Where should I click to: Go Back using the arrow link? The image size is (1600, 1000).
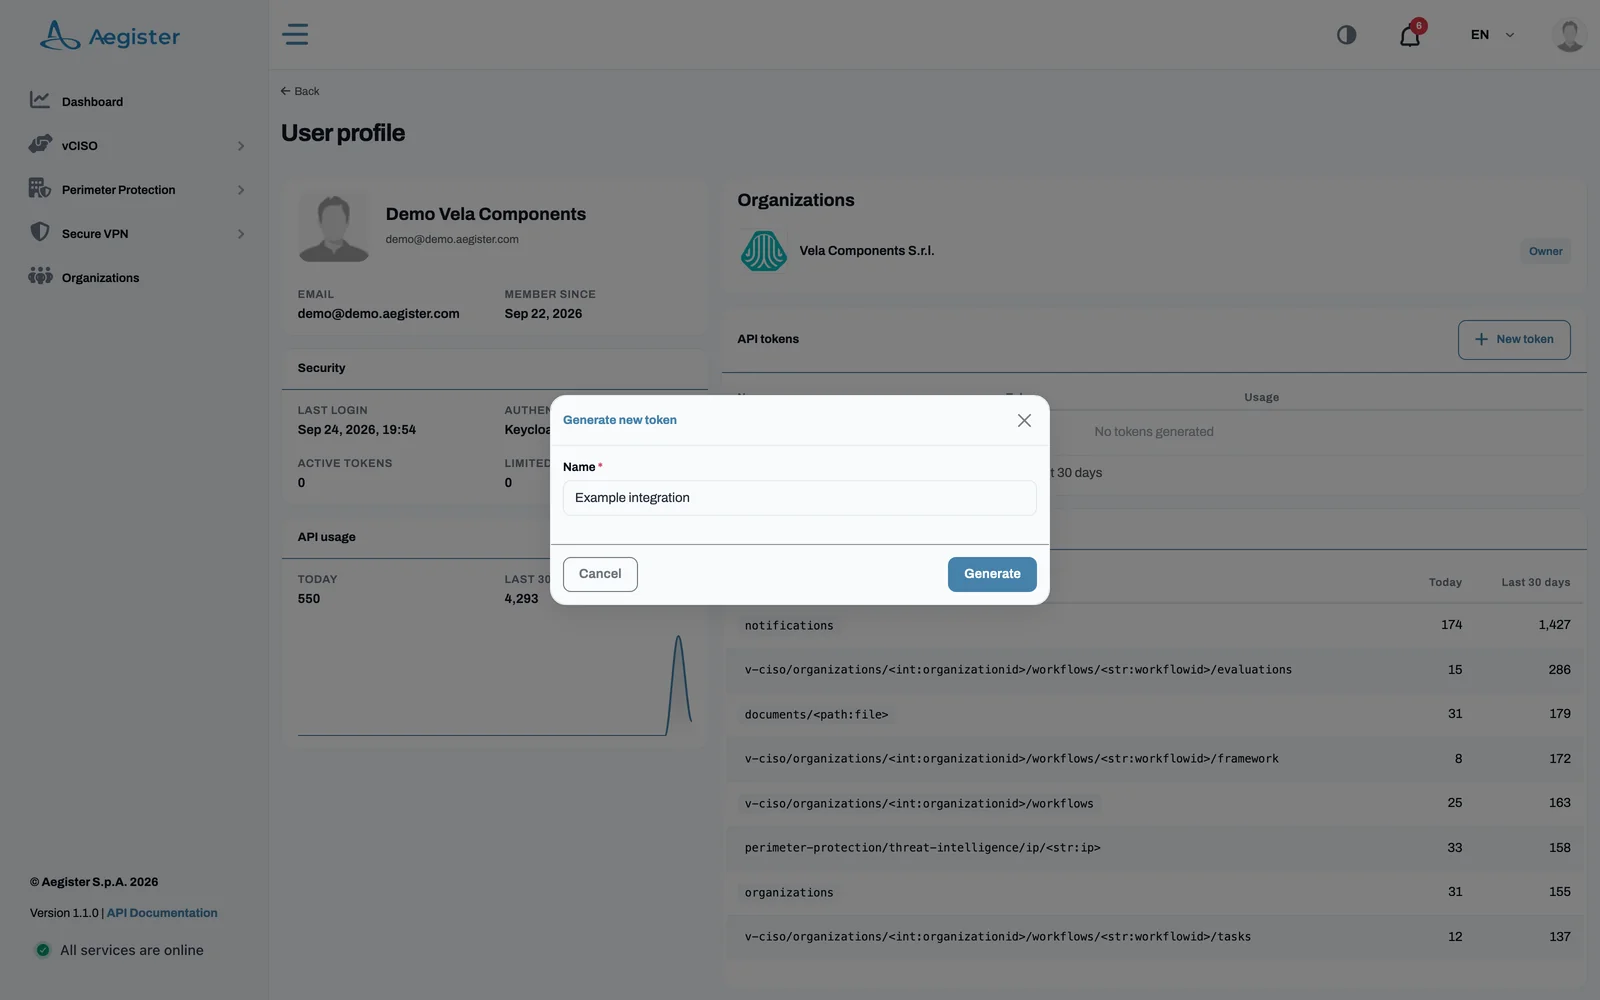[x=300, y=91]
